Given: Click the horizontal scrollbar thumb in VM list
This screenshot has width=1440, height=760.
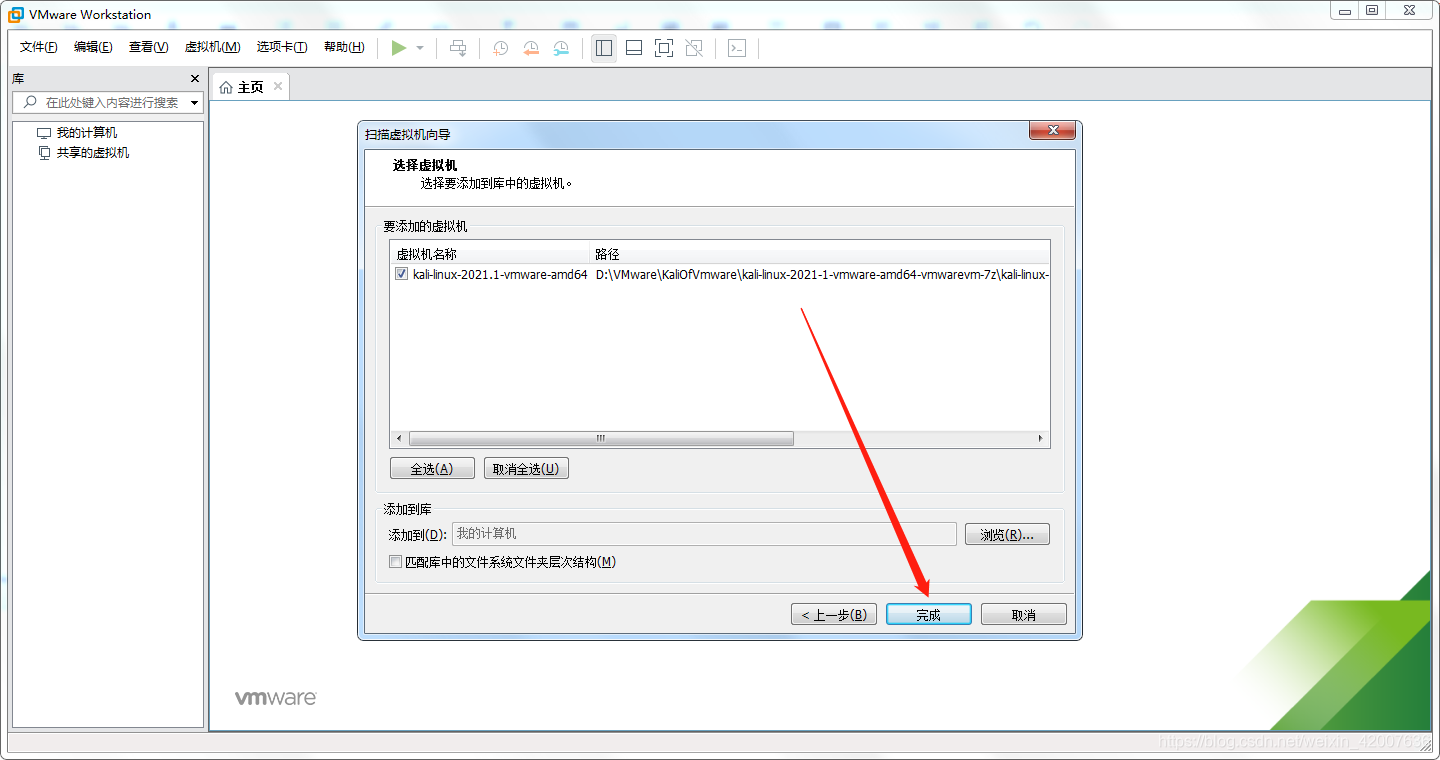Looking at the screenshot, I should pos(601,438).
